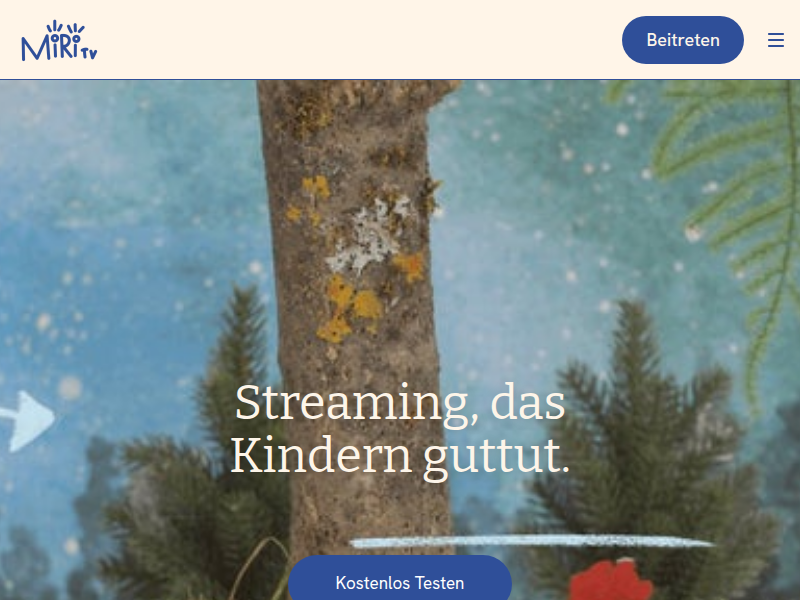The height and width of the screenshot is (600, 800).
Task: Click the word 'guttut.' in headline
Action: tap(496, 456)
